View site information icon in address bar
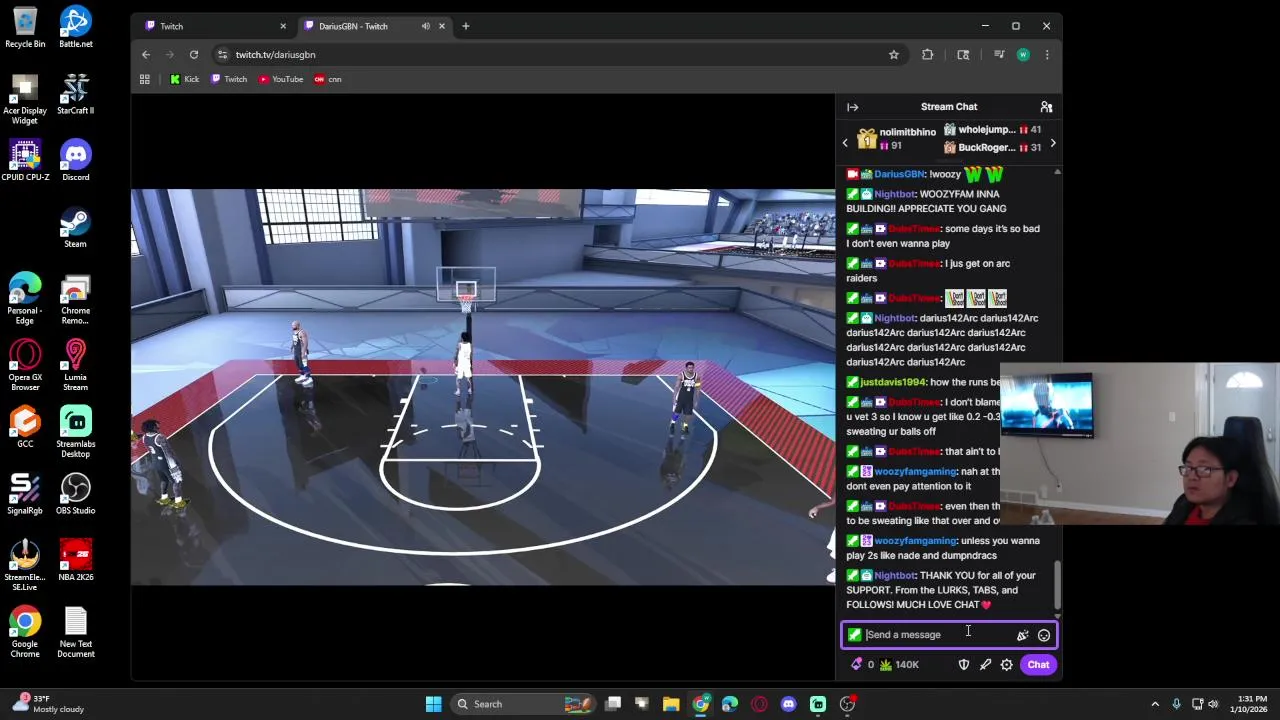1280x720 pixels. click(x=223, y=55)
